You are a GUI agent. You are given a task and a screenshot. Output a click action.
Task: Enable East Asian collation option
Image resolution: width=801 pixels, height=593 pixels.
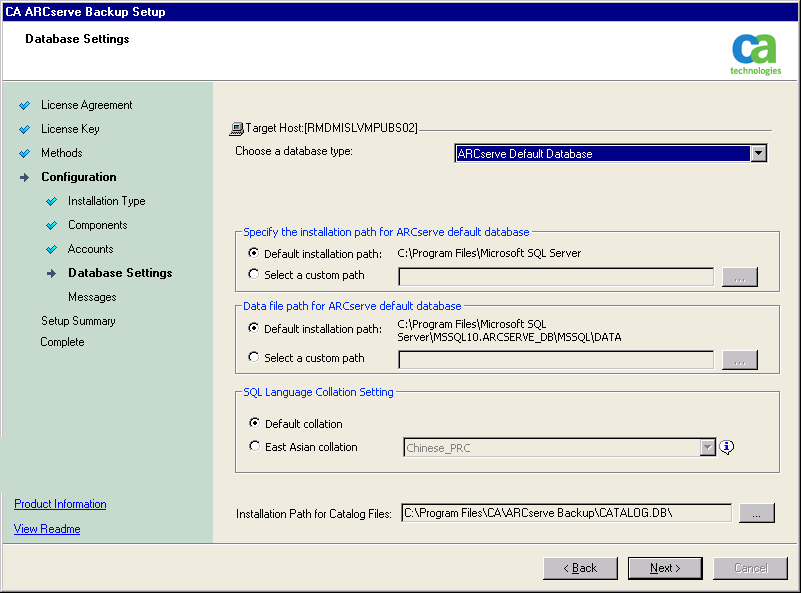pos(254,447)
